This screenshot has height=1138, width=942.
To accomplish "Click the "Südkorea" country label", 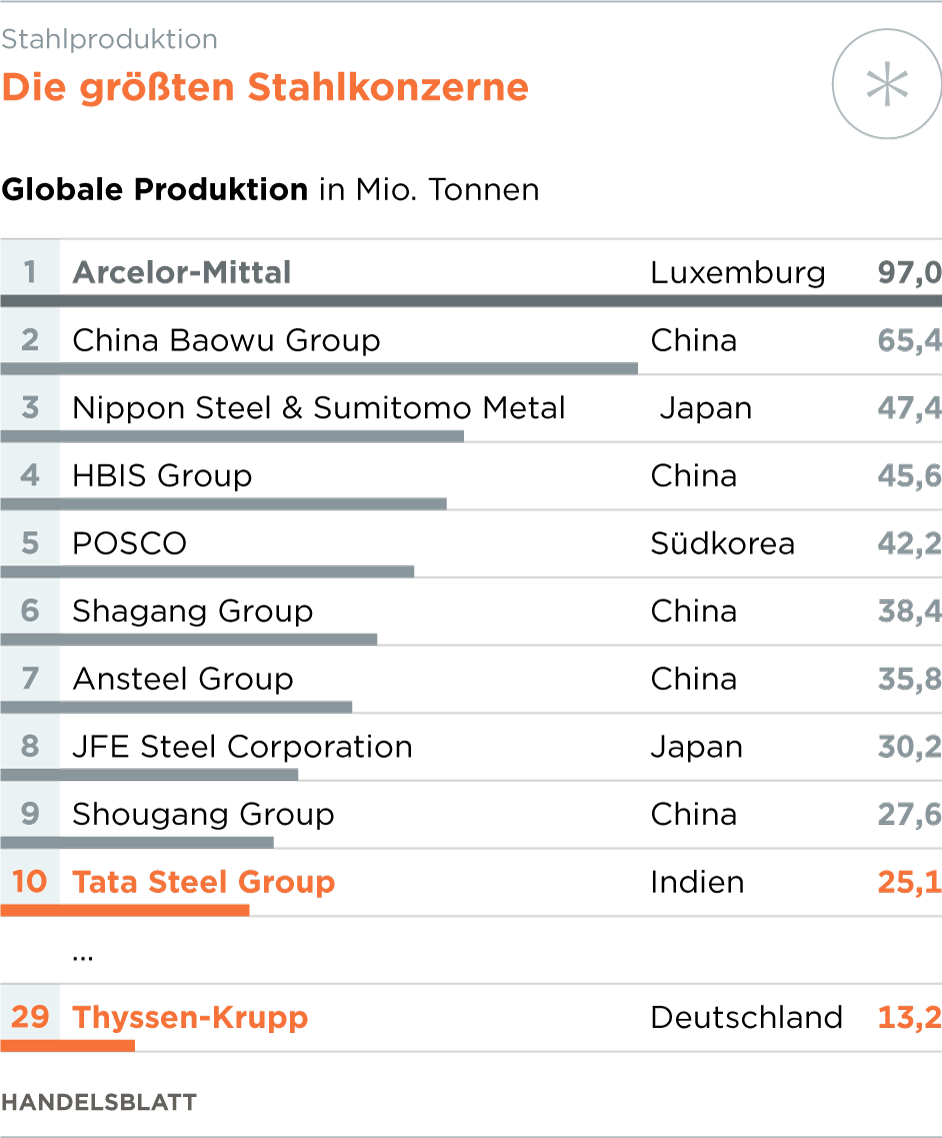I will click(x=722, y=543).
